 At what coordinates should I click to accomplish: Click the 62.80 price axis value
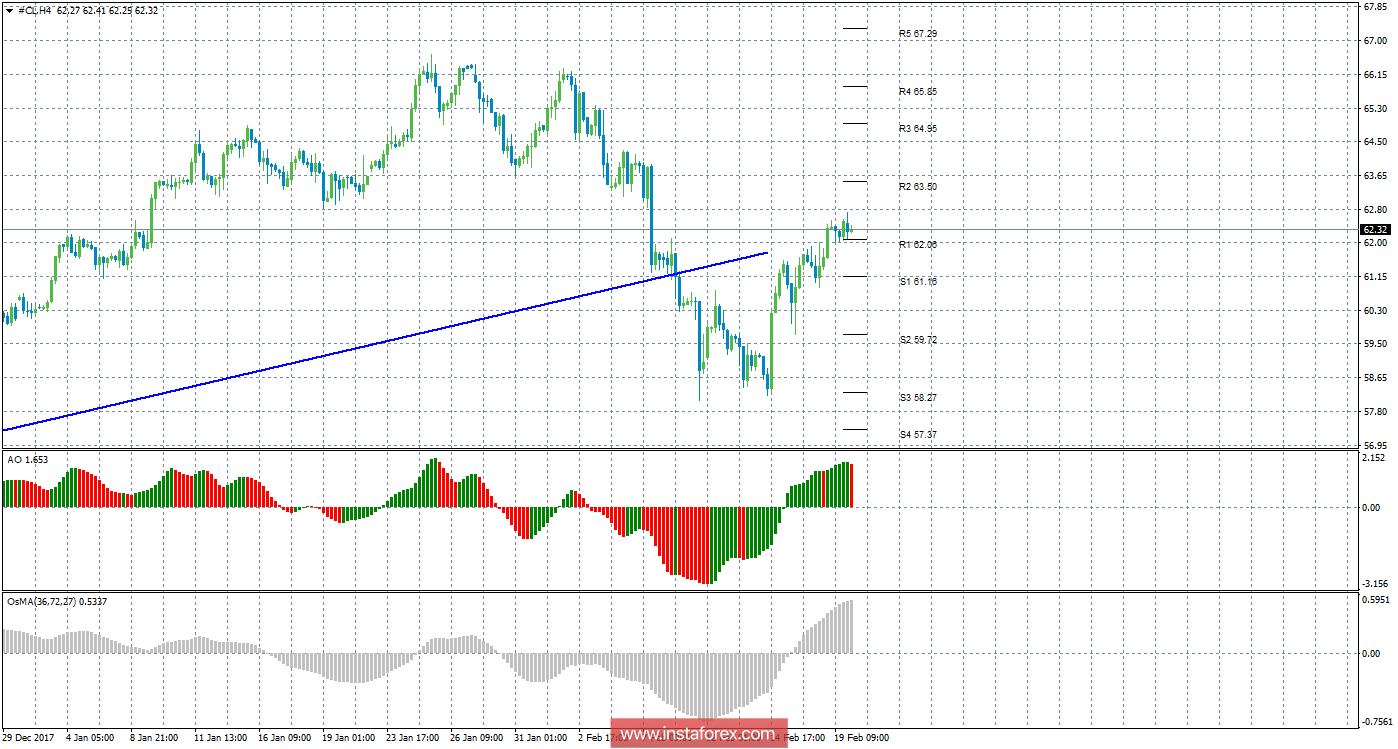tap(1375, 210)
